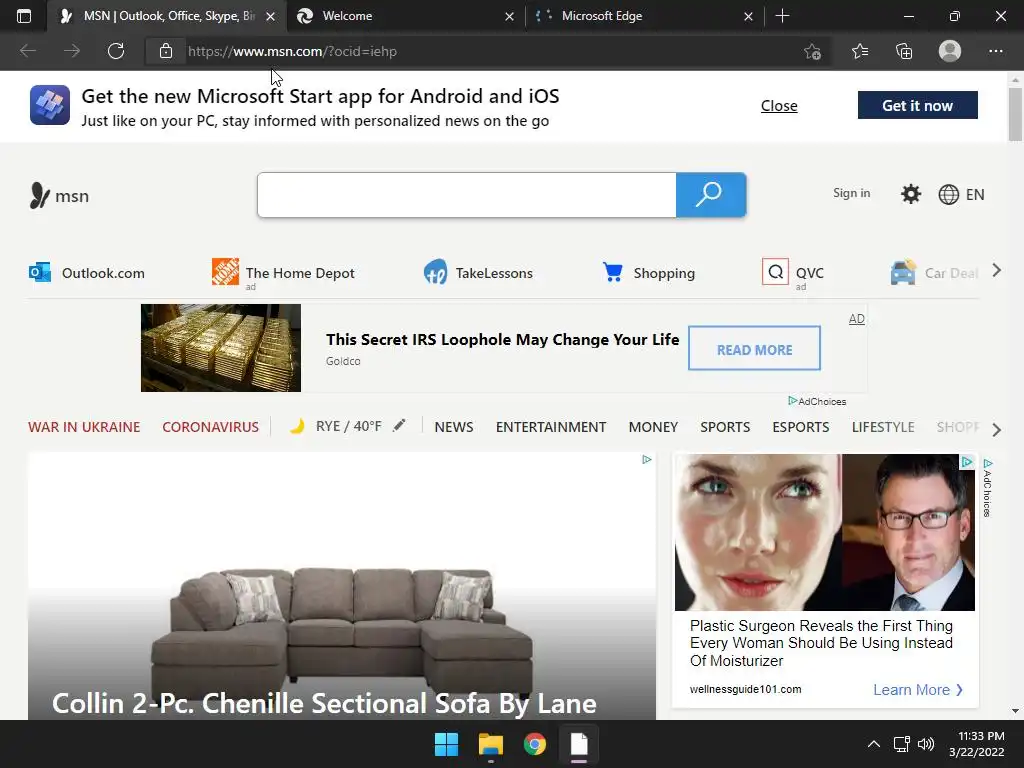Go to the SPORTS category

(x=725, y=427)
